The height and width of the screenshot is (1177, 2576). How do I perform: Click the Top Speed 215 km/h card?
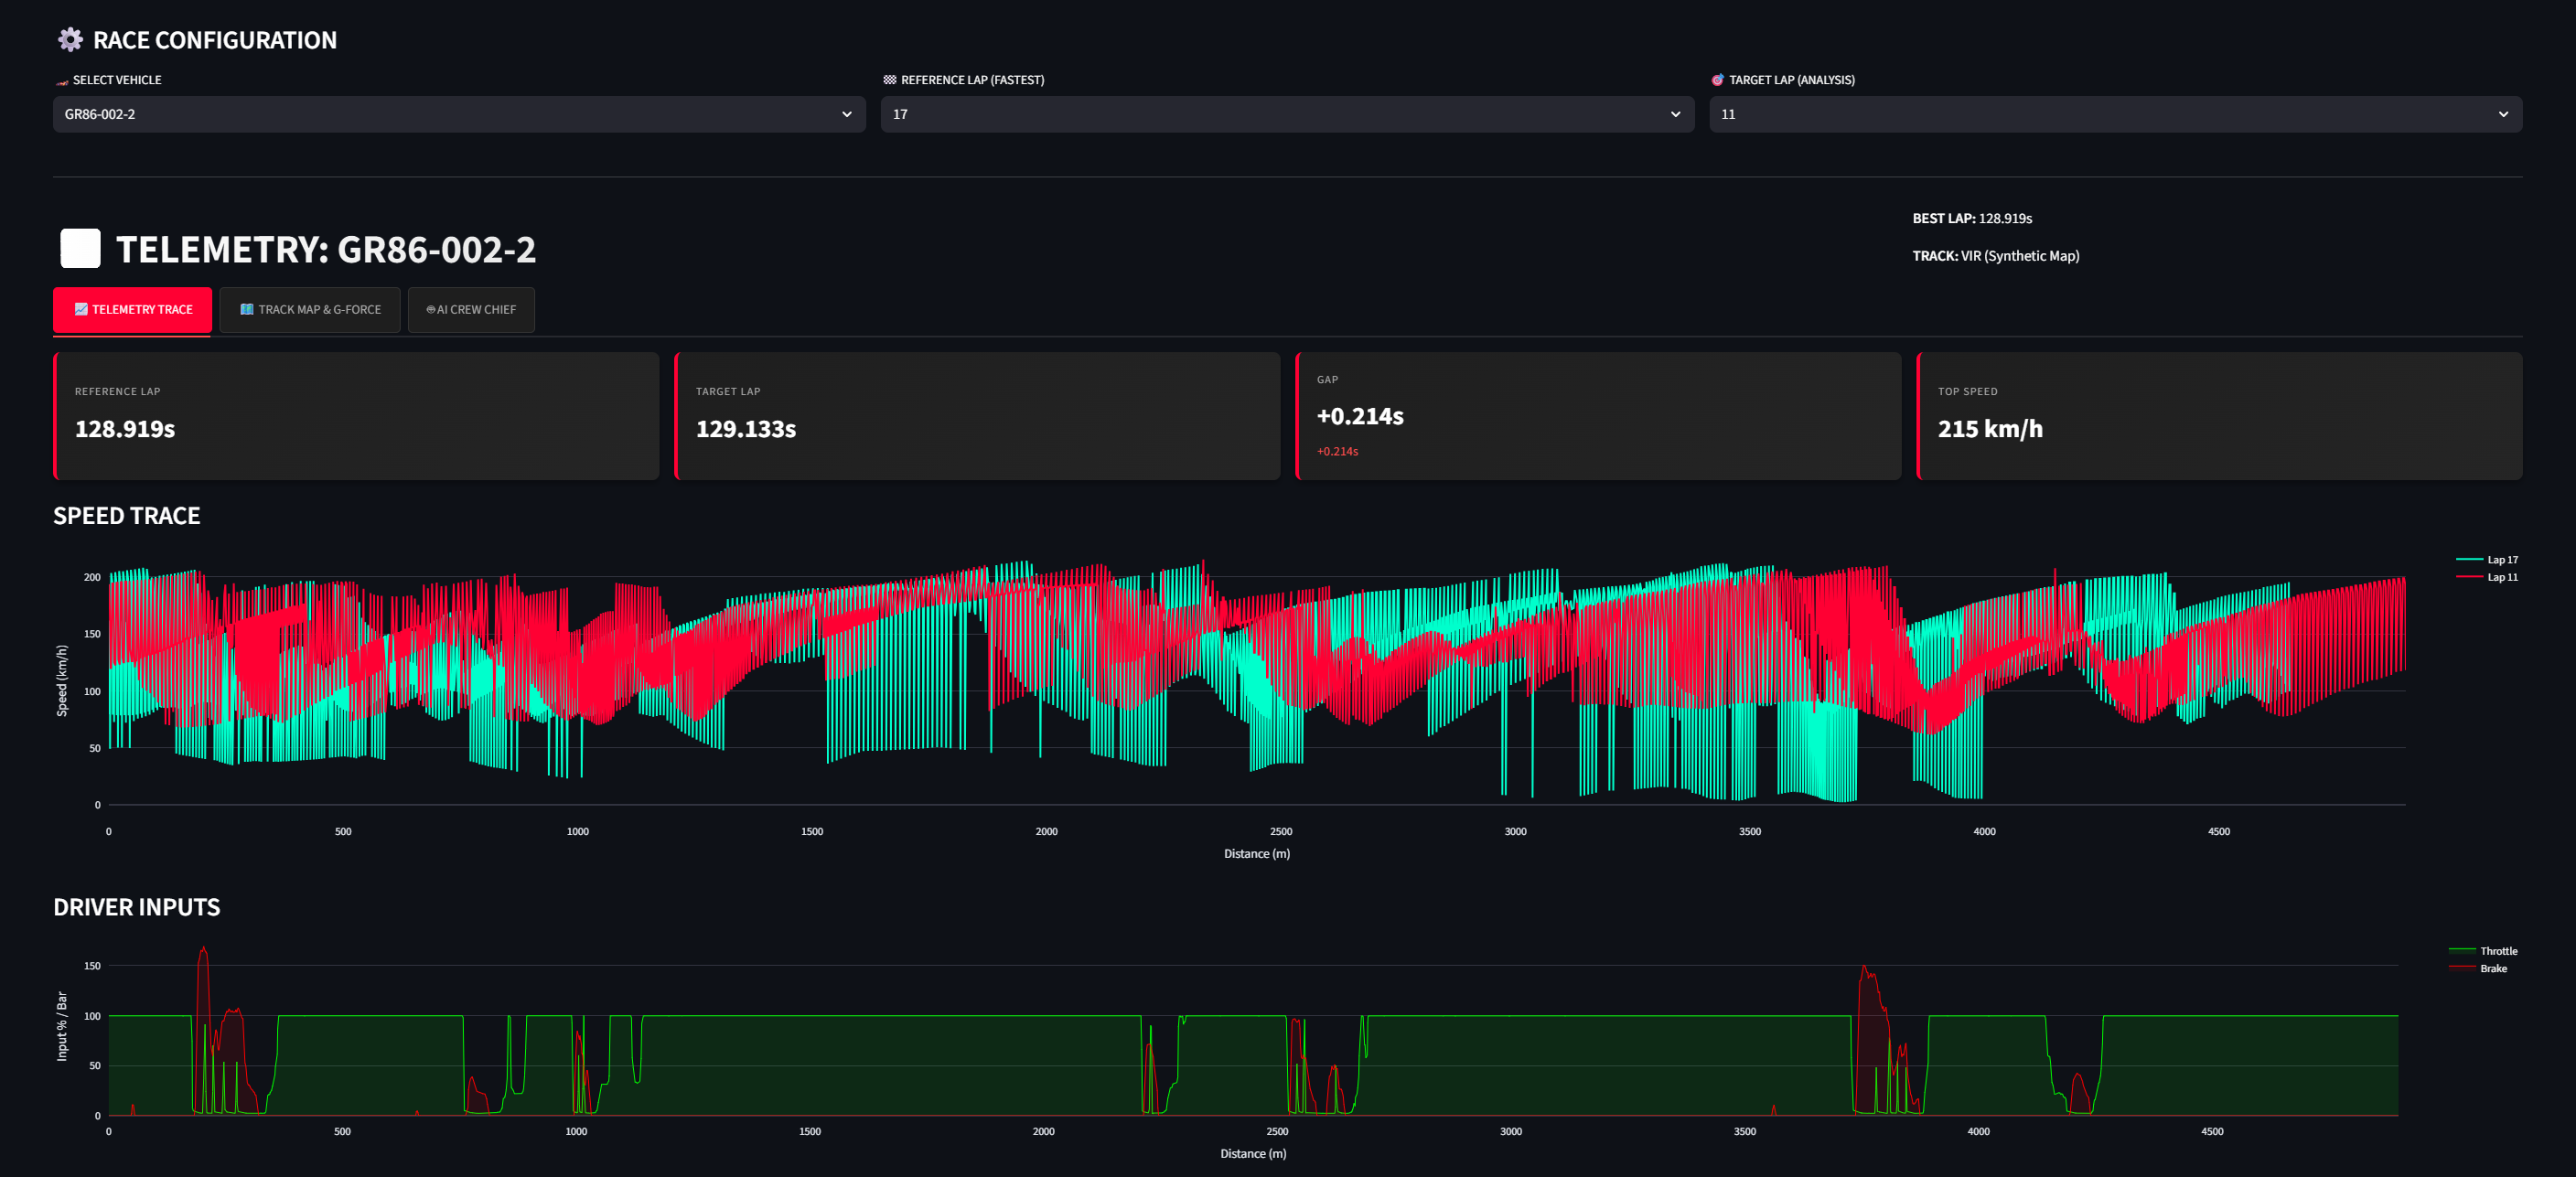coord(2218,416)
